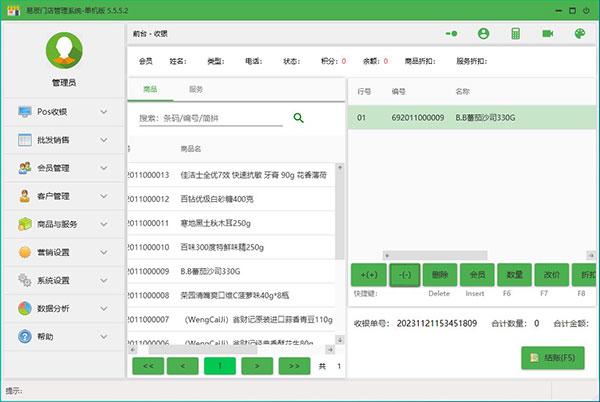Open the calculator tool icon

click(x=515, y=33)
